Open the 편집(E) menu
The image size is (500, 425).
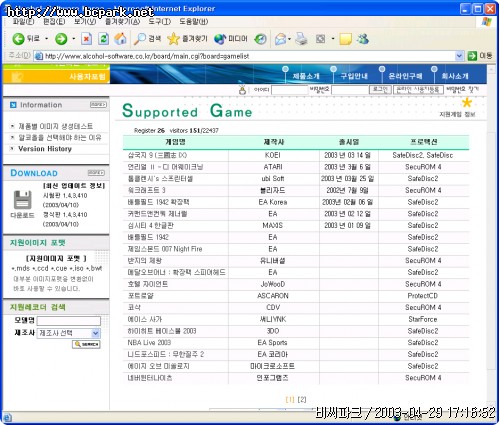click(x=54, y=22)
